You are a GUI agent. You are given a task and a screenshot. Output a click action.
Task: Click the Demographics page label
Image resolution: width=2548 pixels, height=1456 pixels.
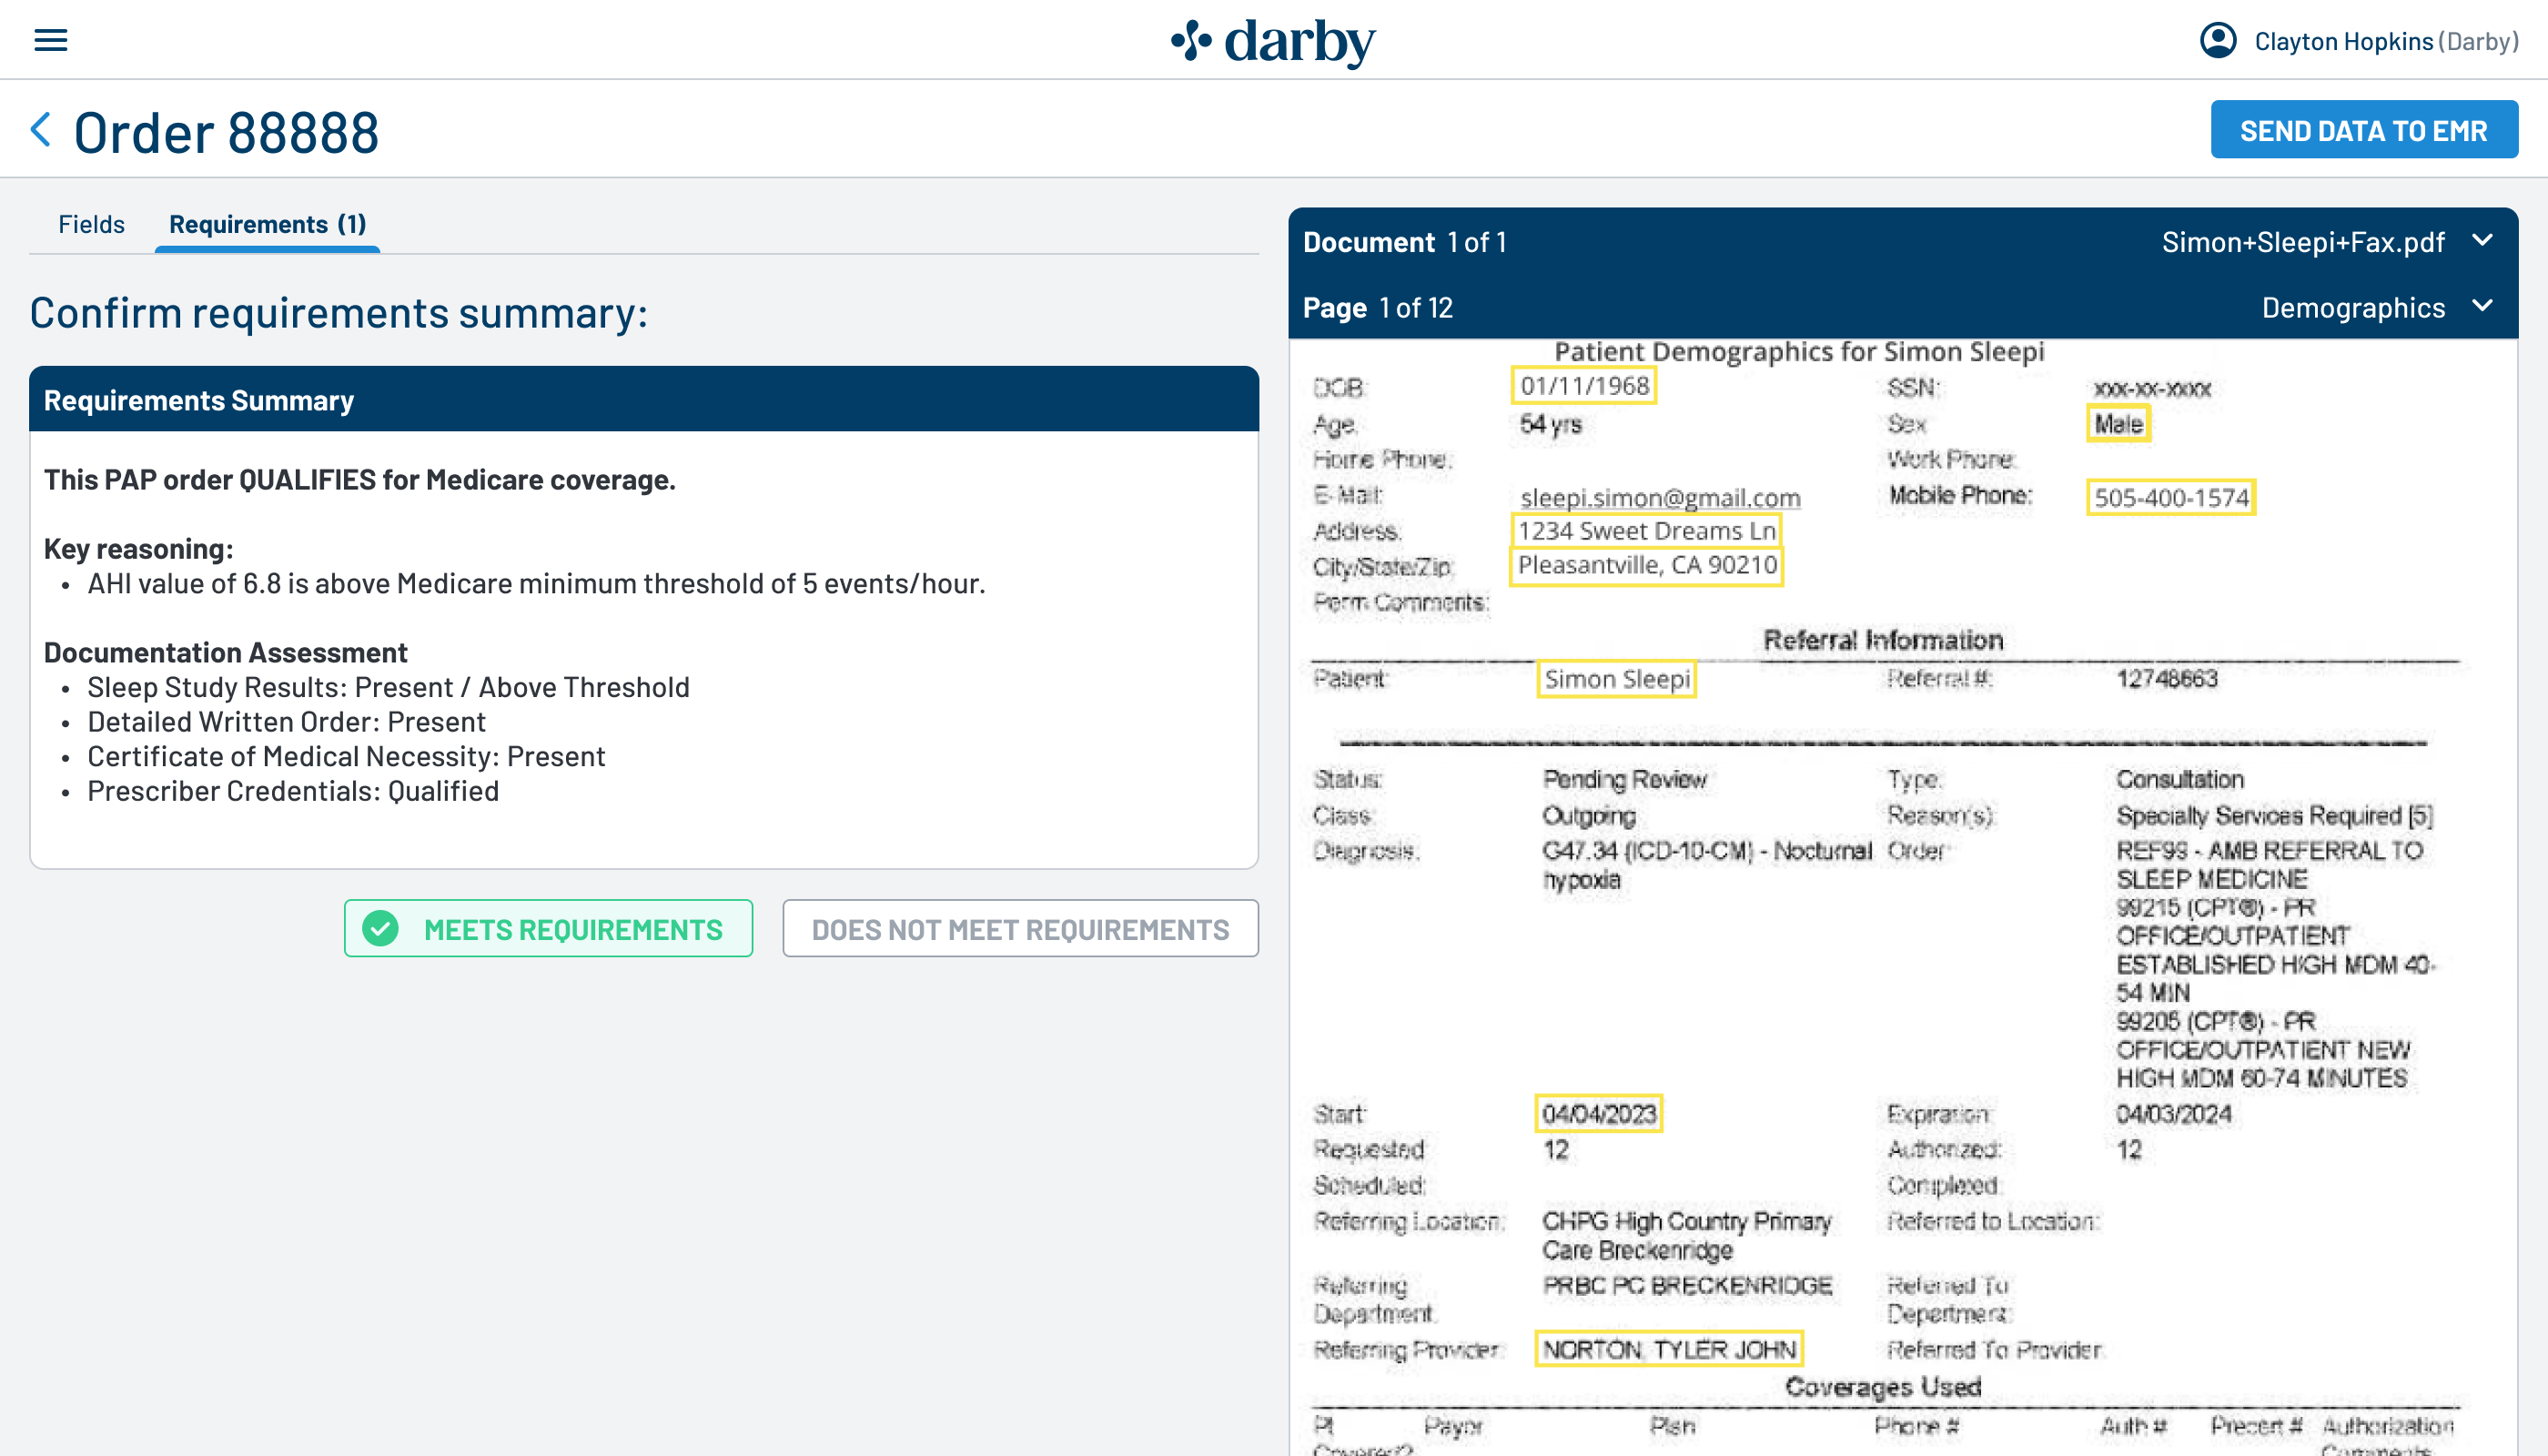tap(2353, 308)
